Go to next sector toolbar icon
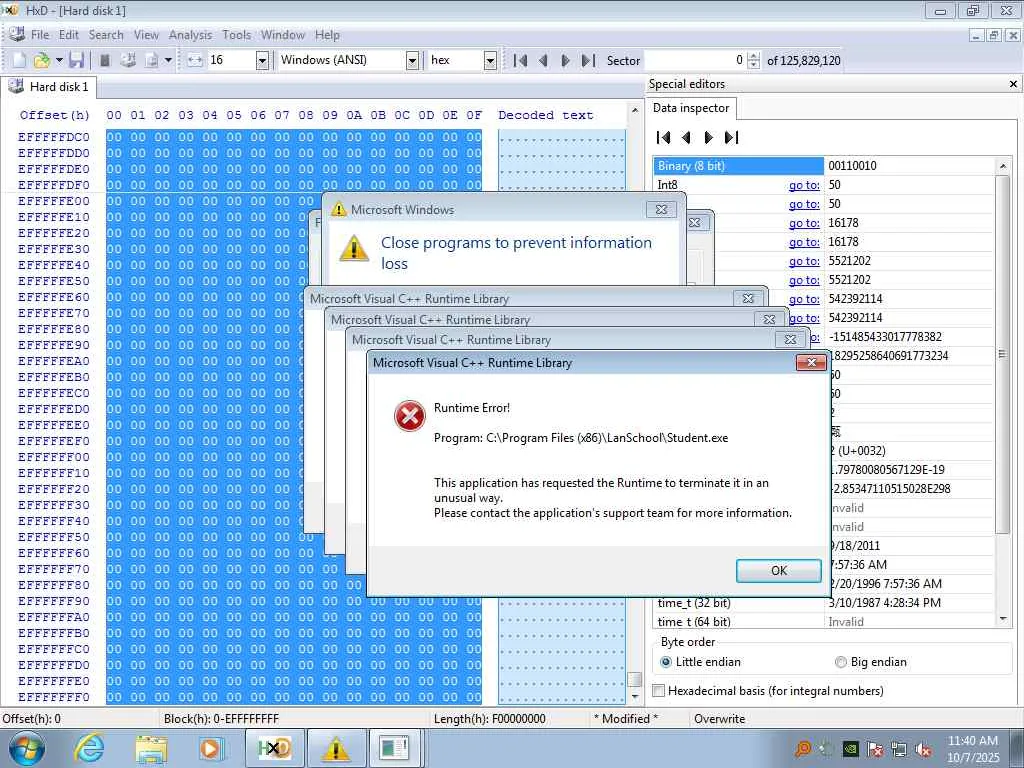This screenshot has height=768, width=1024. pyautogui.click(x=566, y=60)
